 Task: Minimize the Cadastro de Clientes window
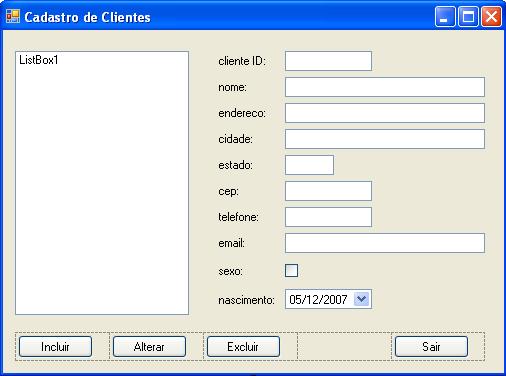(445, 16)
